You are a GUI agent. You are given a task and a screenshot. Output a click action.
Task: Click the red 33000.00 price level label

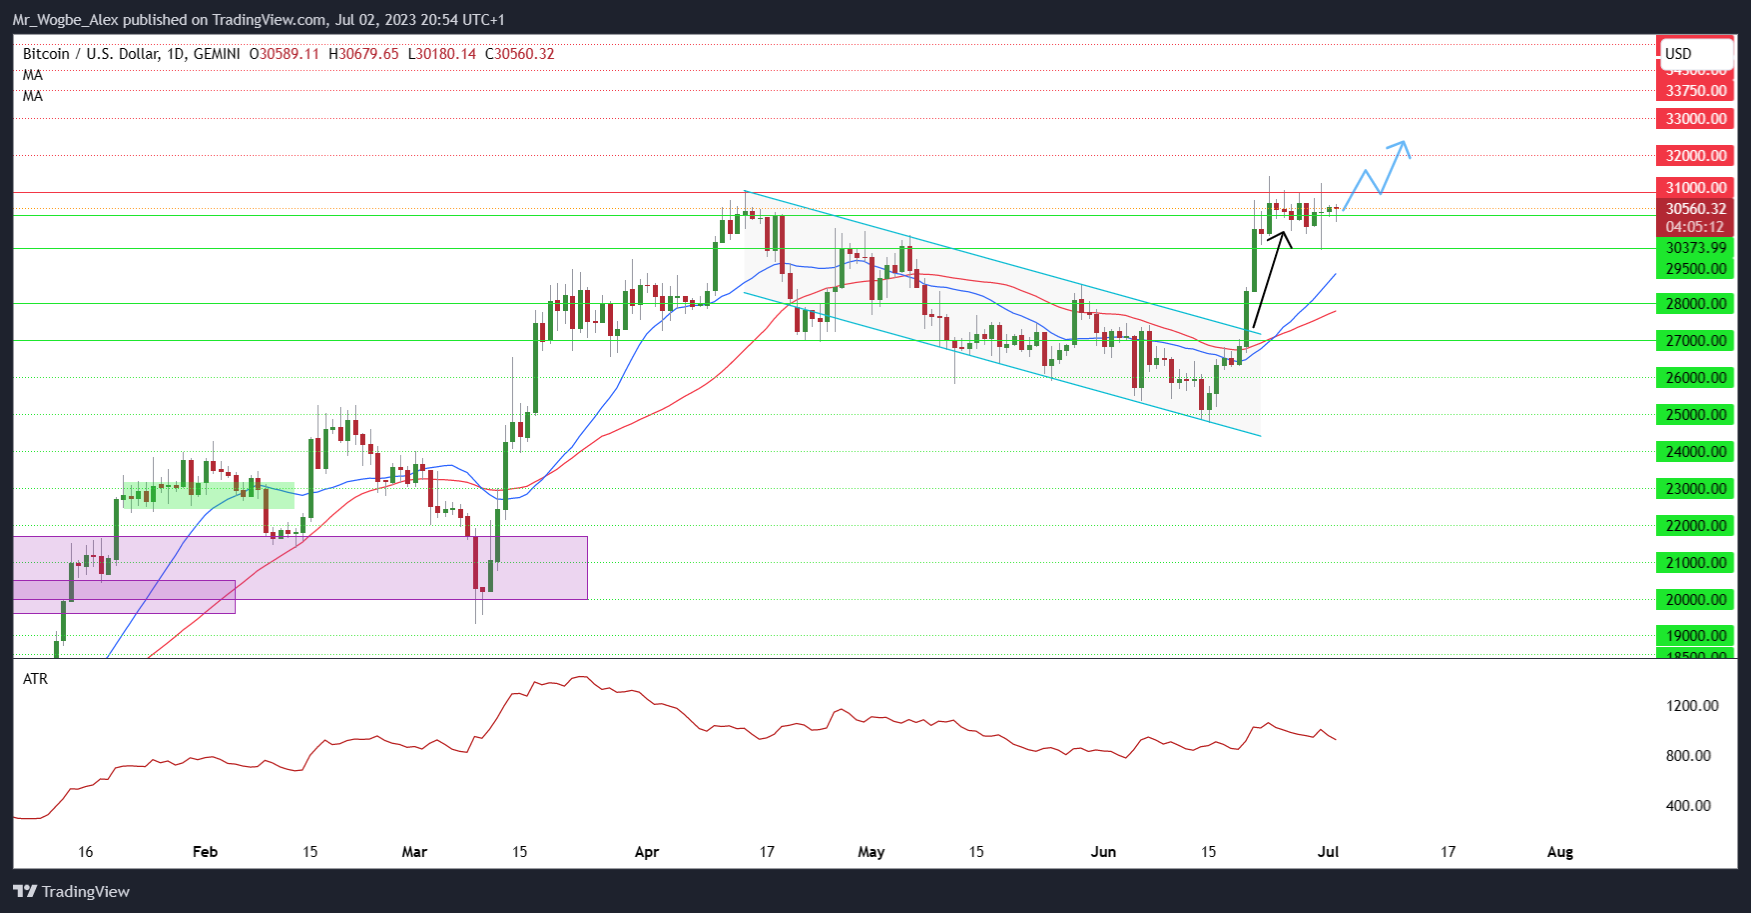pyautogui.click(x=1695, y=119)
